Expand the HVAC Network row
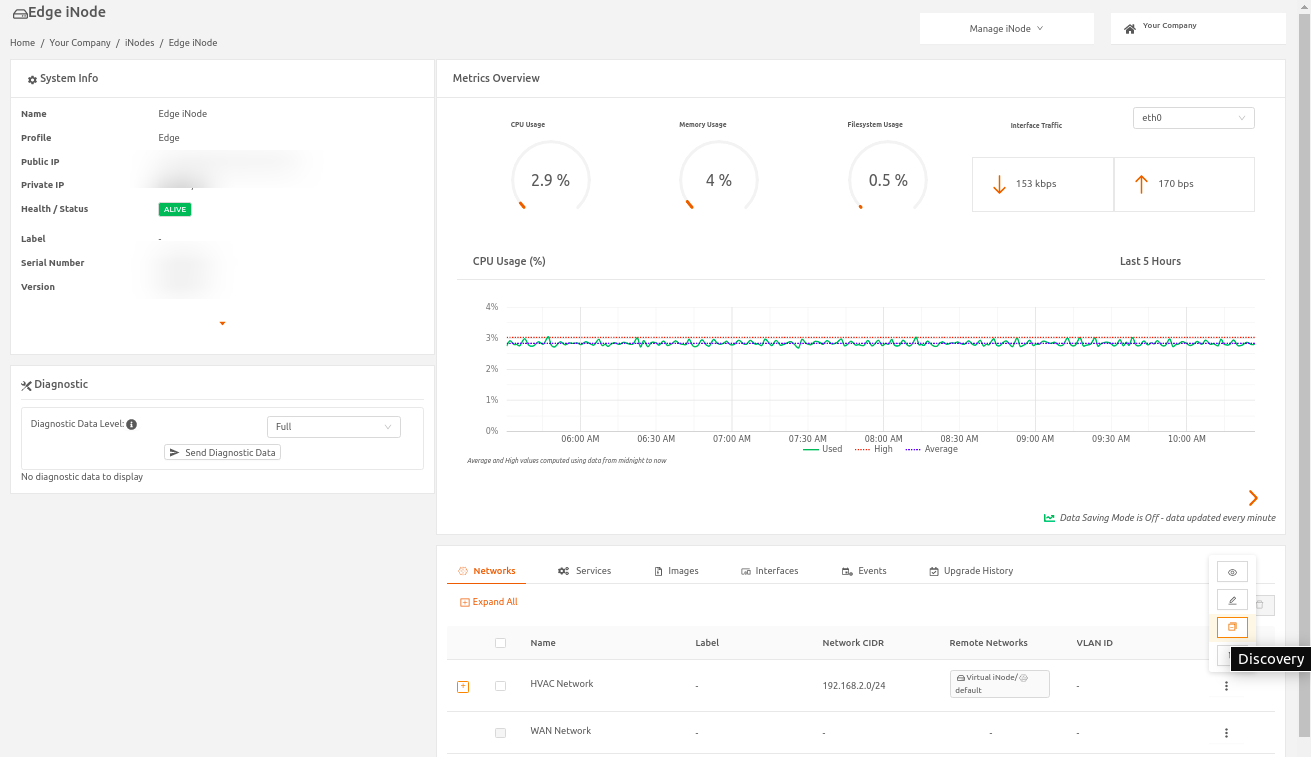Image resolution: width=1311 pixels, height=757 pixels. point(463,686)
